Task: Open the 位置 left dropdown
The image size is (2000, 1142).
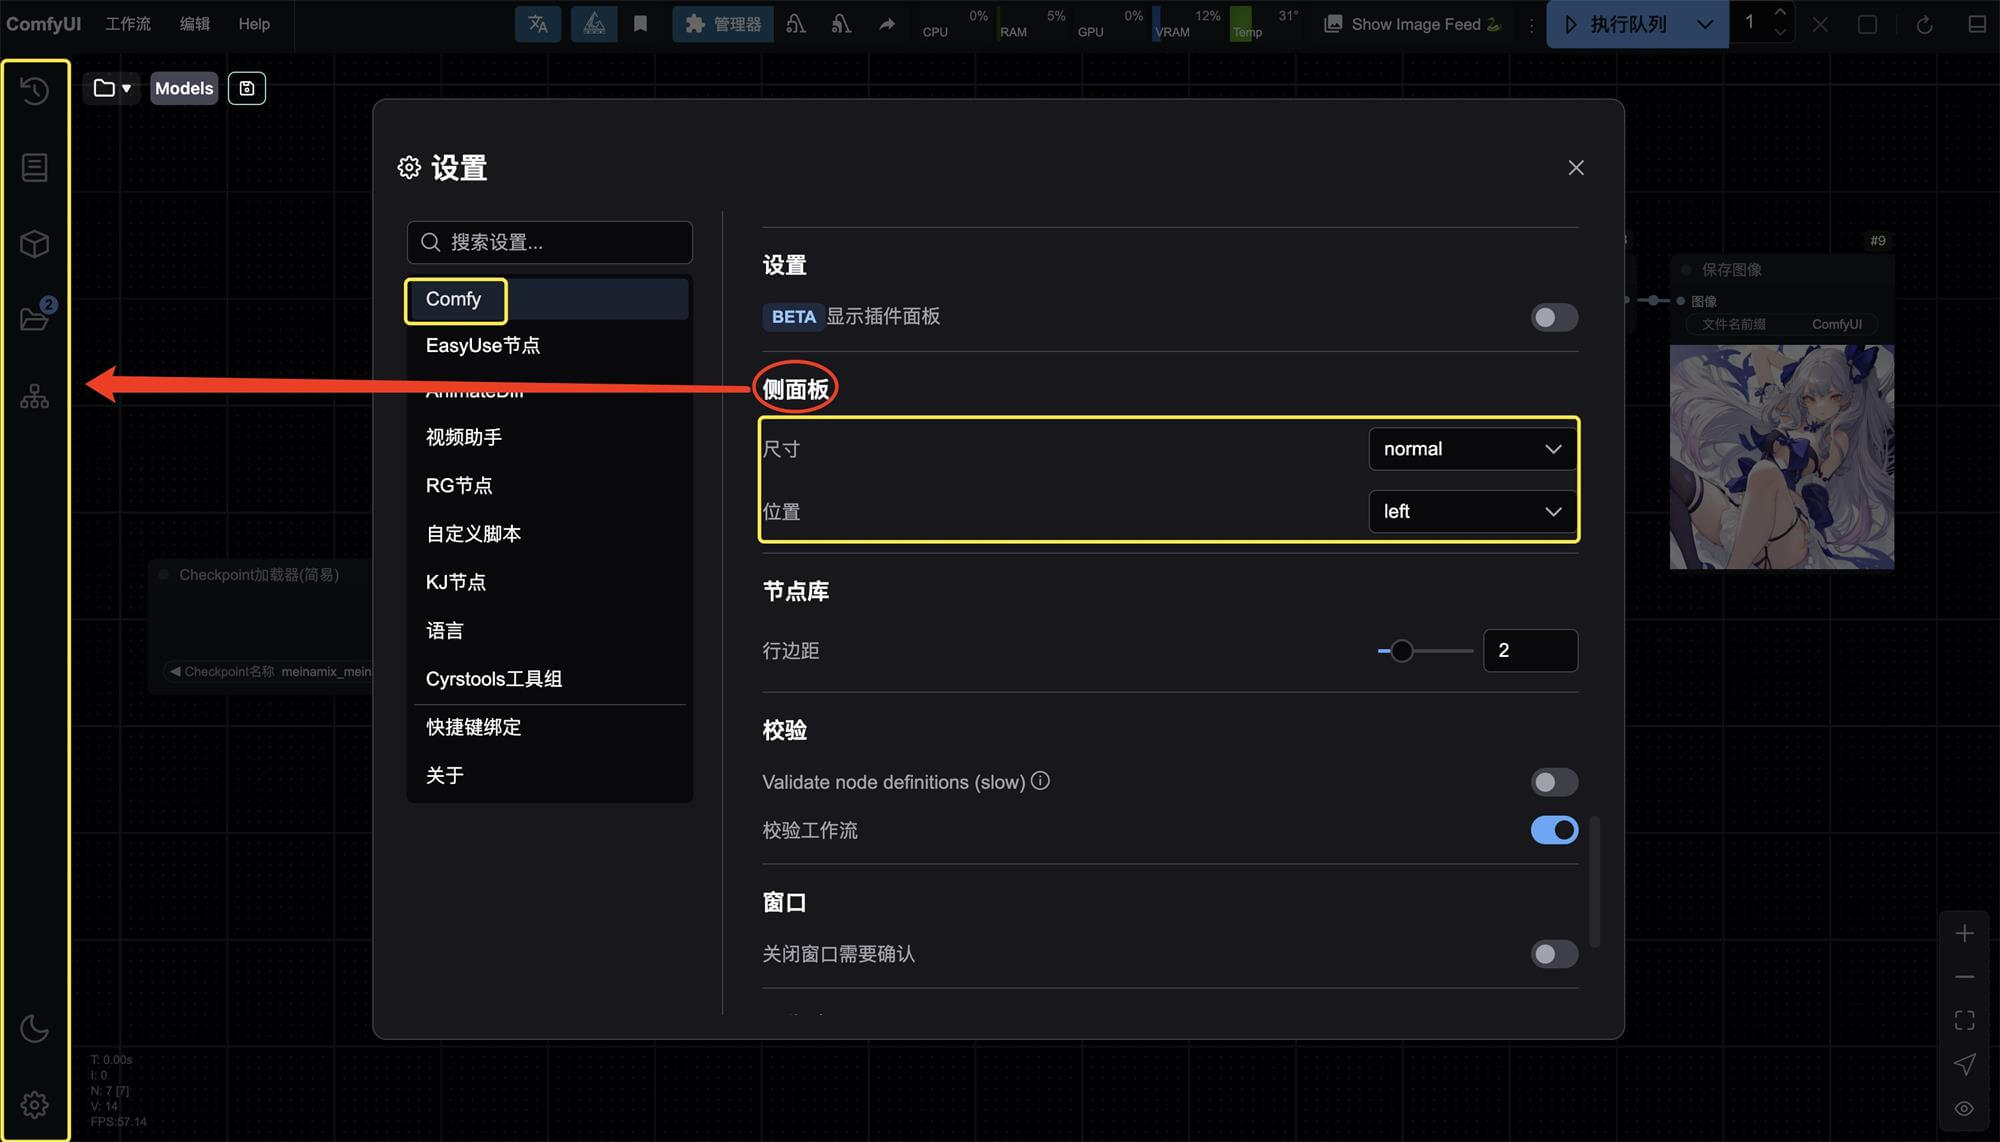Action: pos(1471,511)
